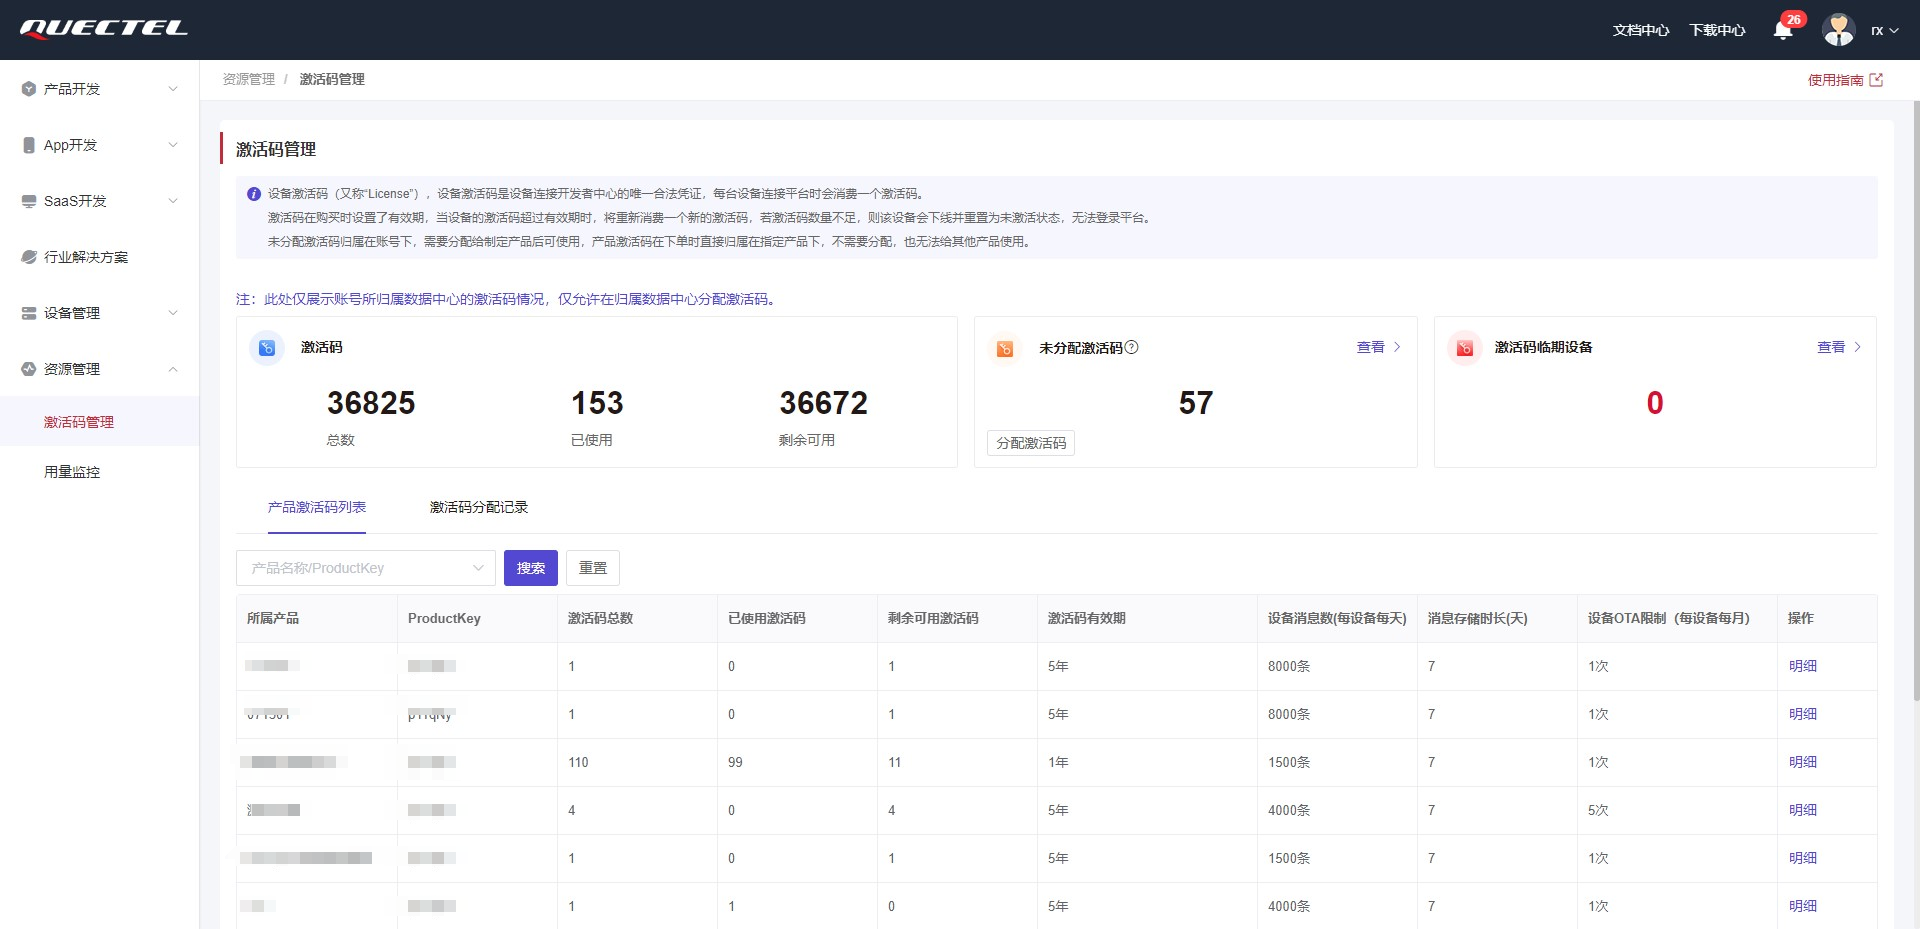This screenshot has height=929, width=1920.
Task: Switch to 激活码分配记录 tab
Action: coord(479,507)
